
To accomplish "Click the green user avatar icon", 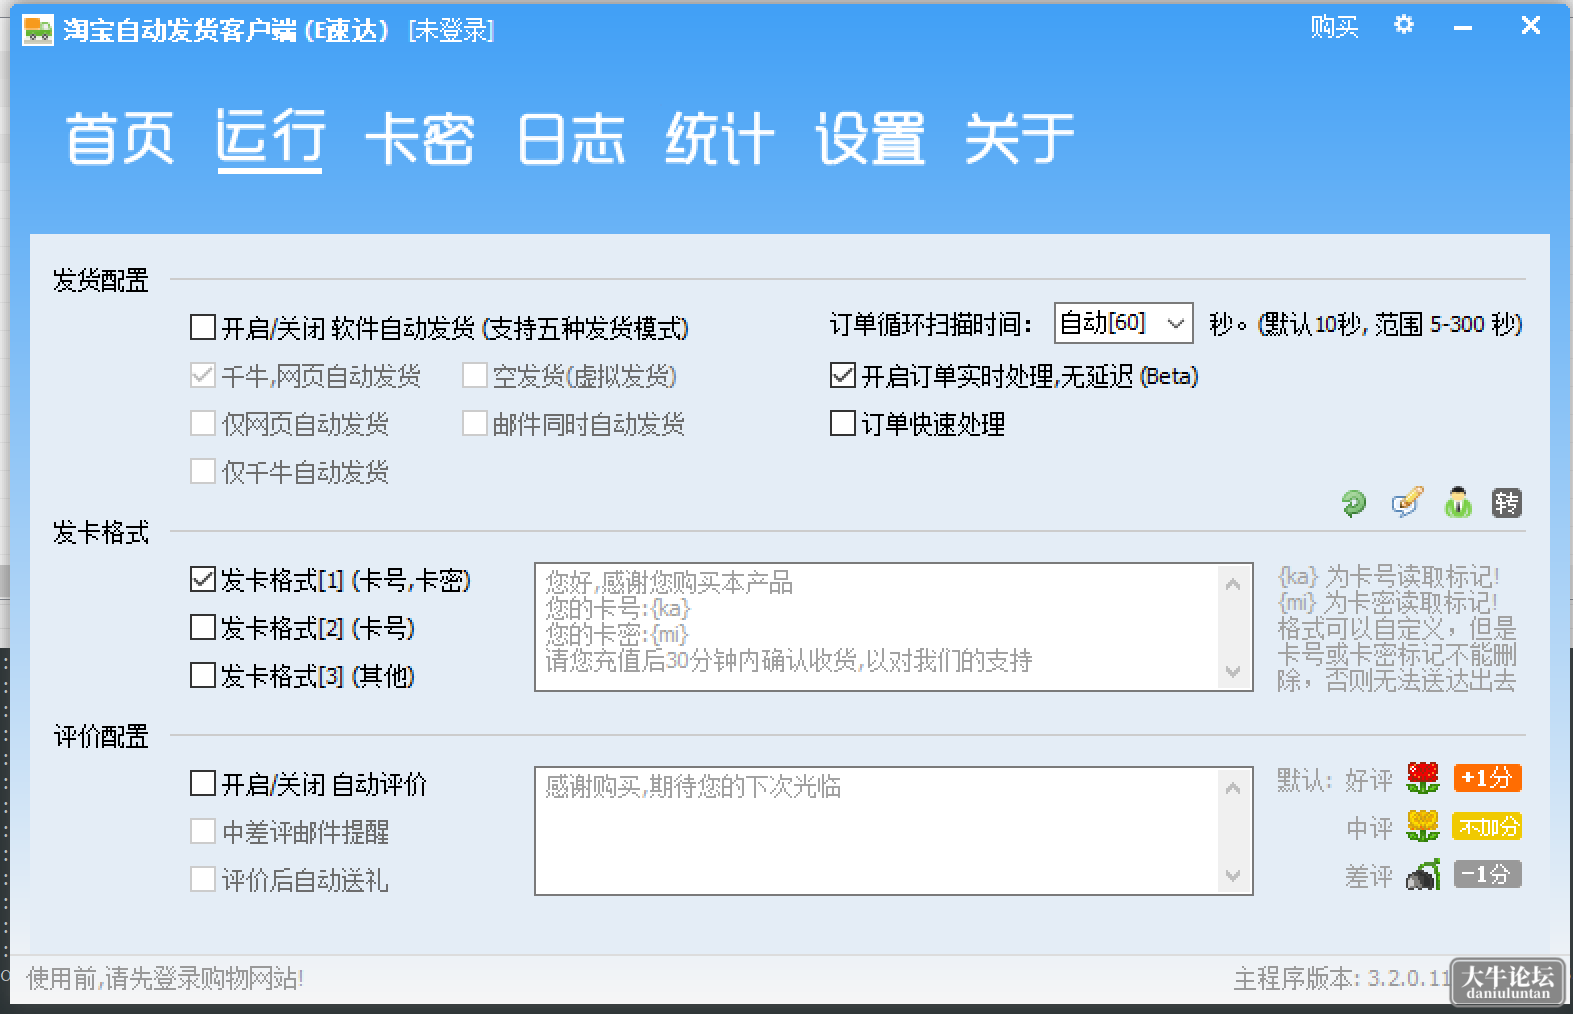I will point(1458,502).
